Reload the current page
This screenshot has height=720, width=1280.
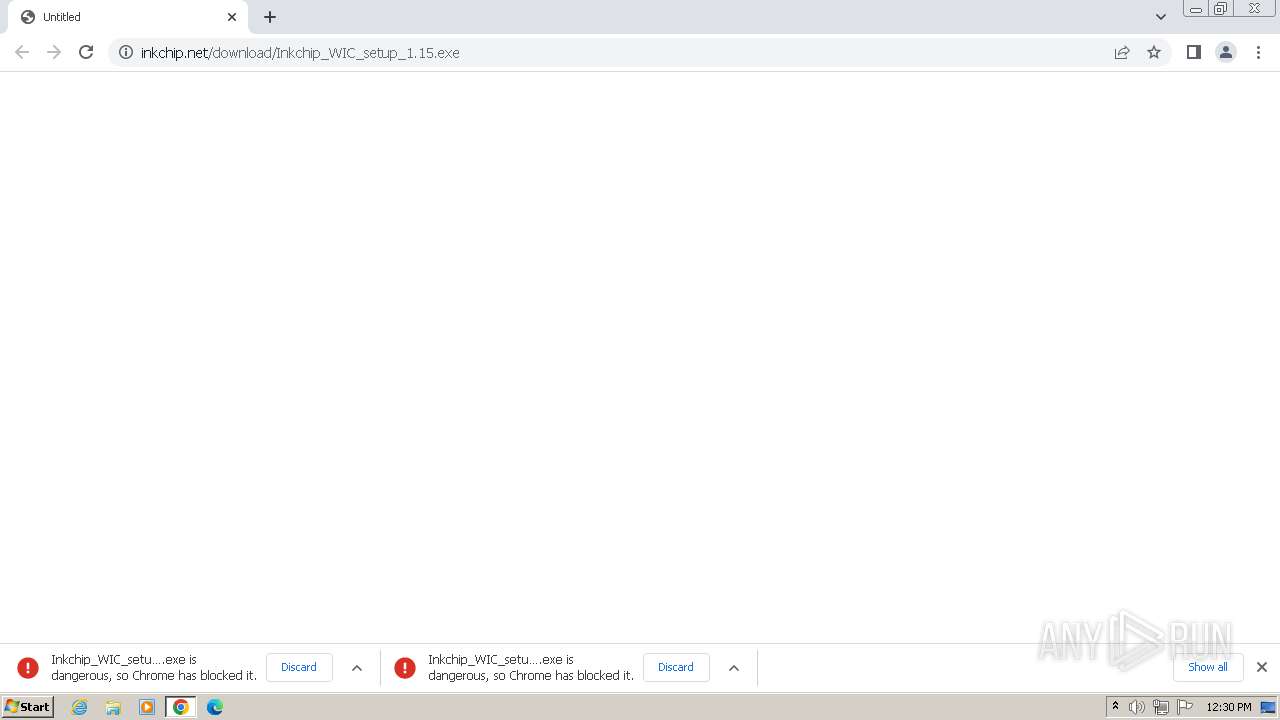(86, 52)
